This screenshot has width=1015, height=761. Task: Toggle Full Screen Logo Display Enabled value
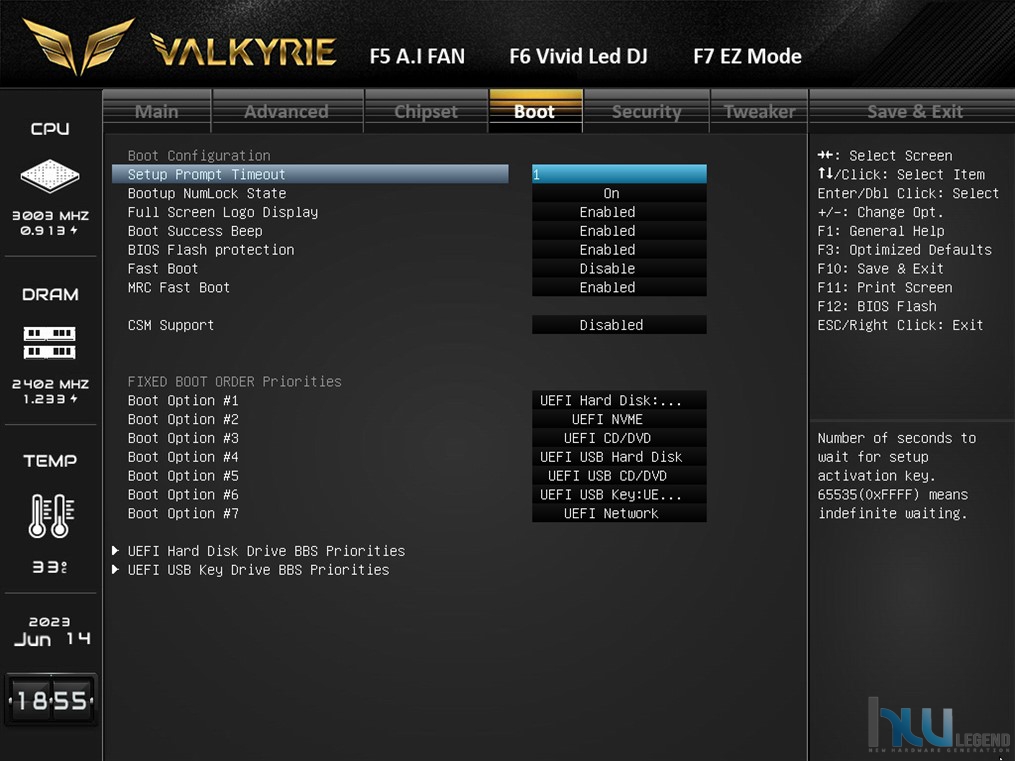click(619, 212)
